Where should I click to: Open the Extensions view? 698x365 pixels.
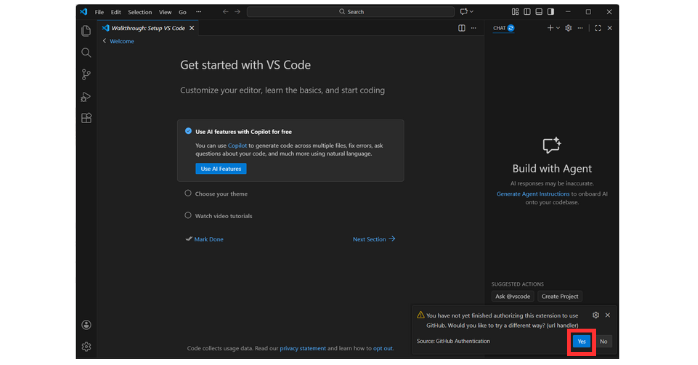pyautogui.click(x=86, y=118)
